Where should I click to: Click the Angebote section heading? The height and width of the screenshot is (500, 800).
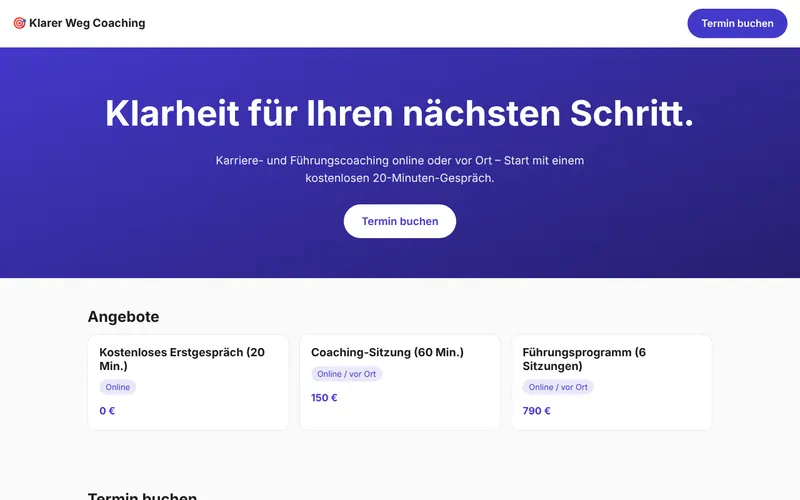[123, 316]
